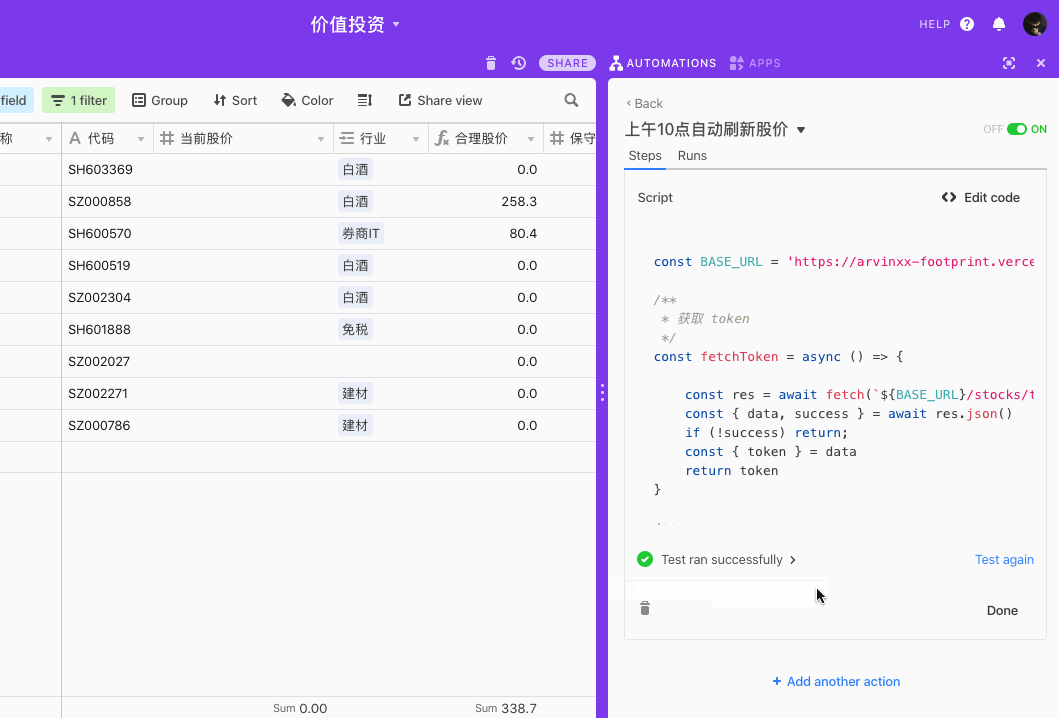1059x718 pixels.
Task: Enable grouping with the Group button
Action: click(160, 100)
